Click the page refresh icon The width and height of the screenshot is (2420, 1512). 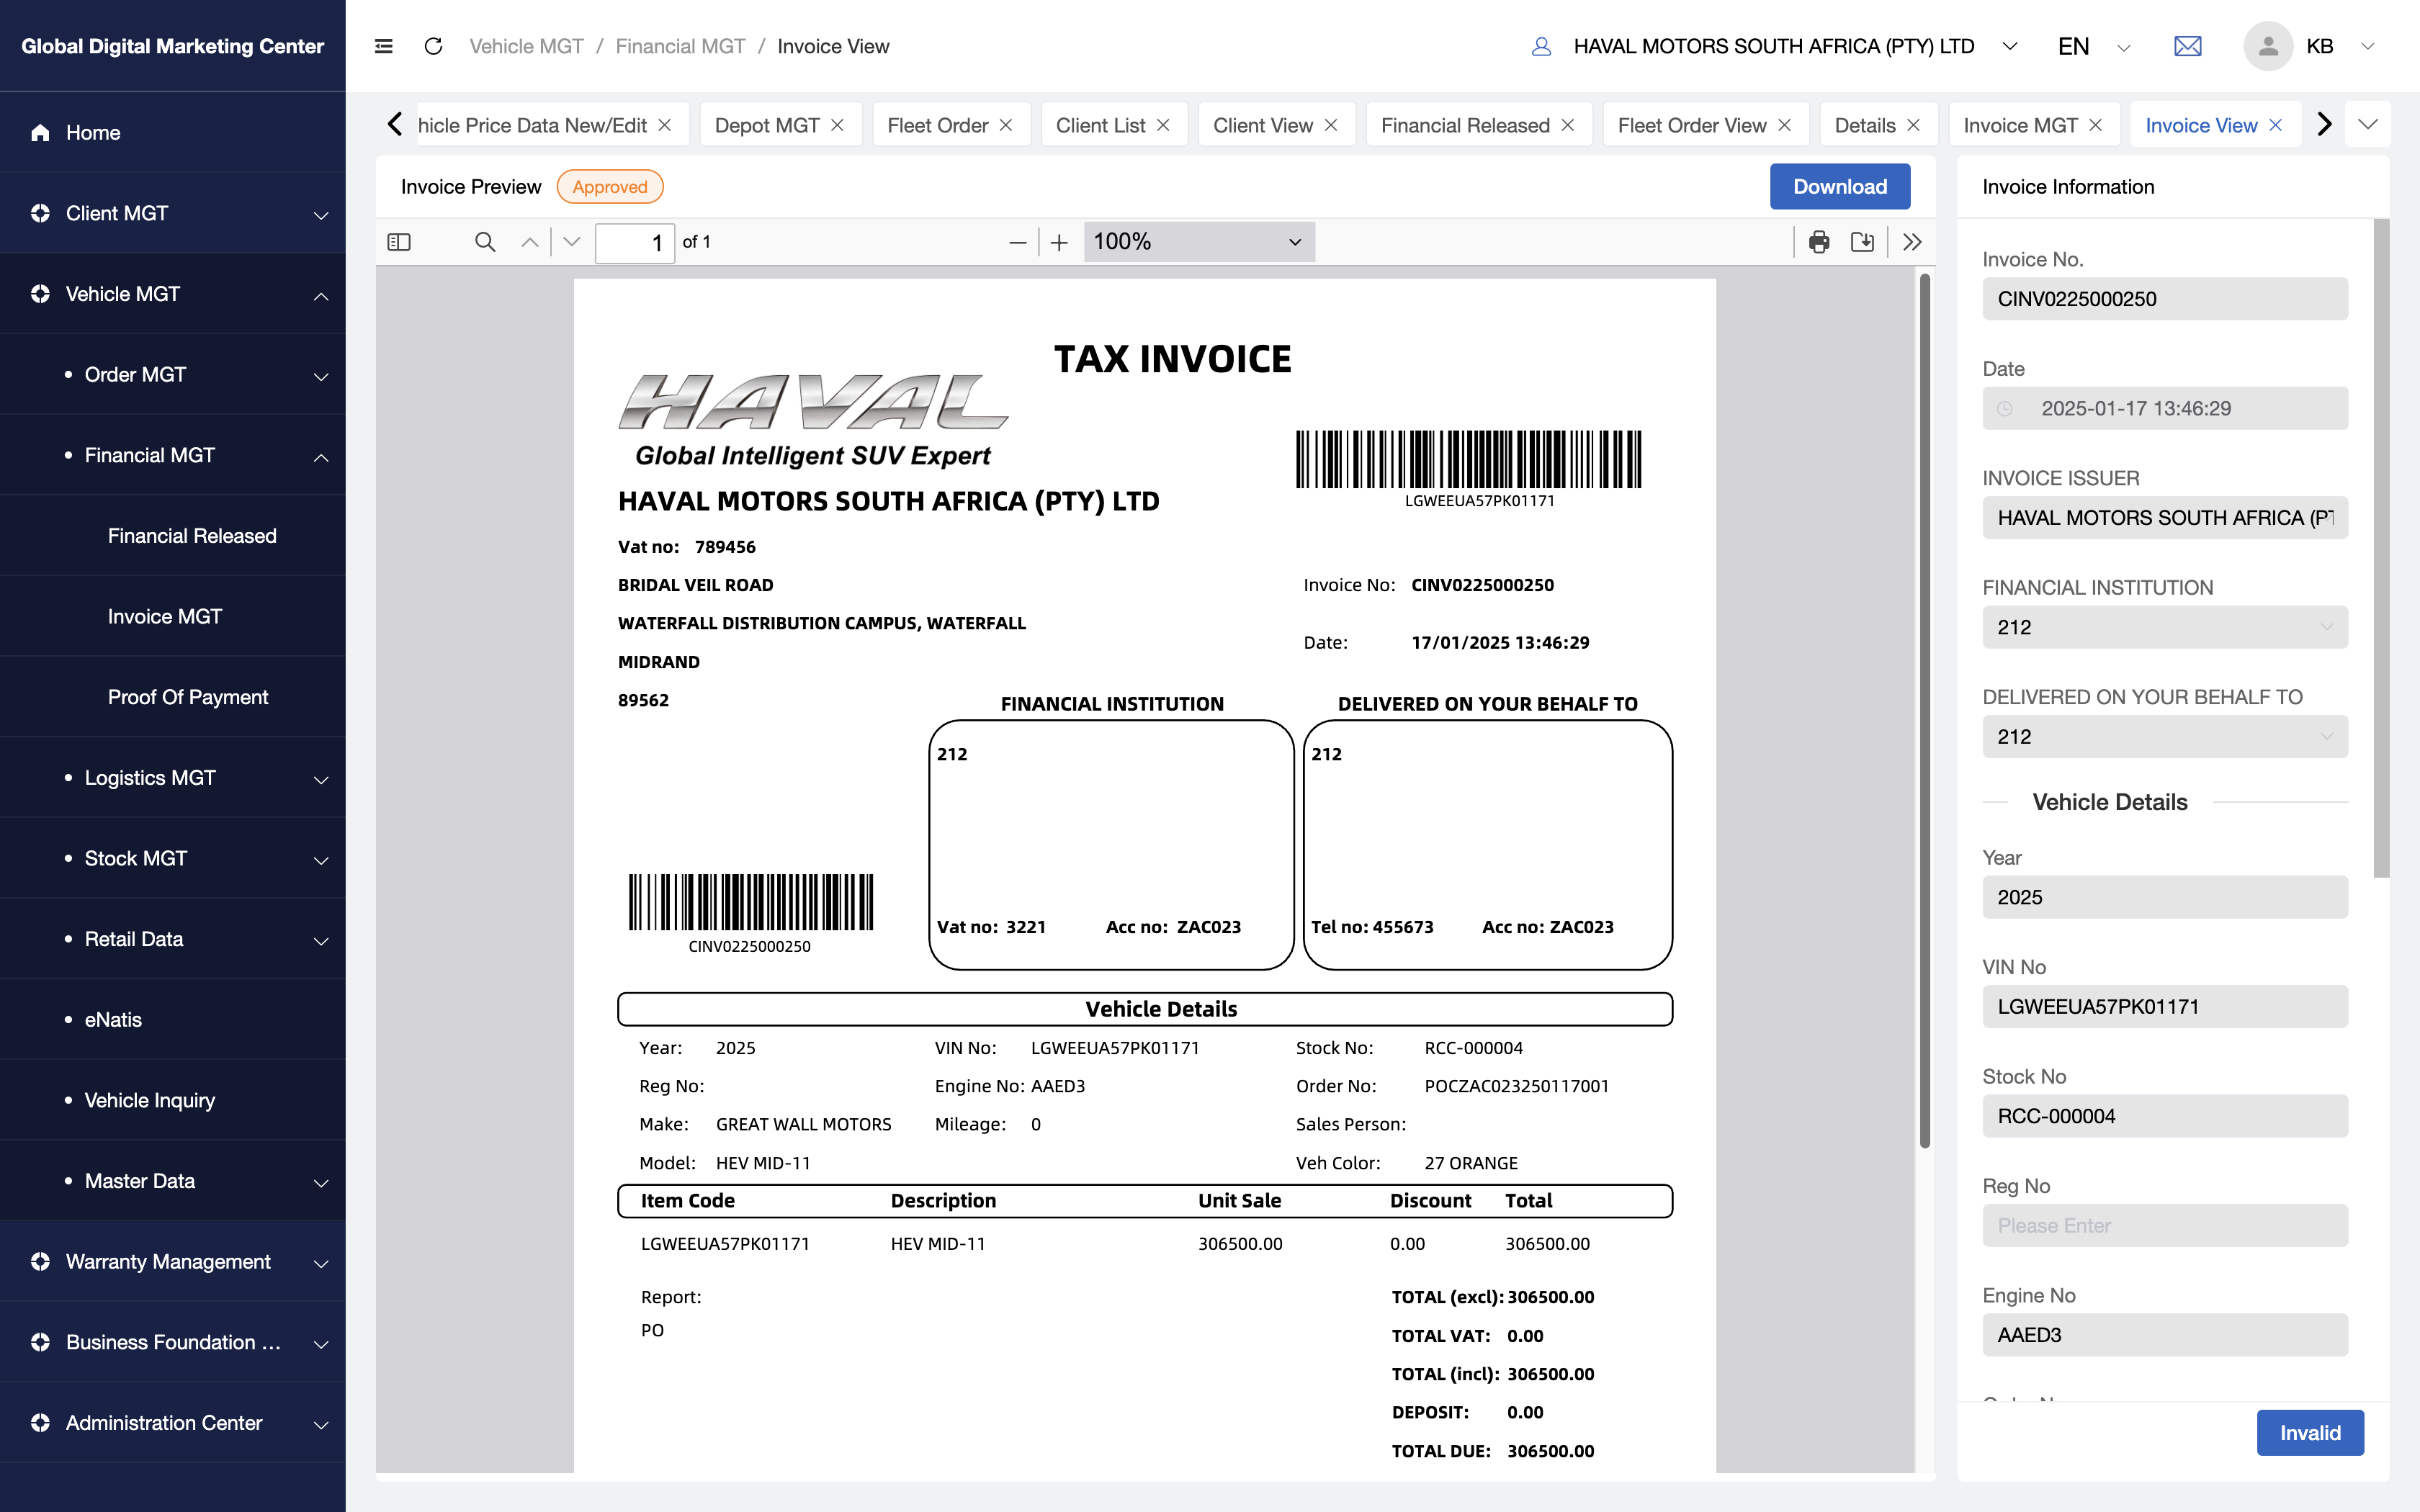pos(433,46)
